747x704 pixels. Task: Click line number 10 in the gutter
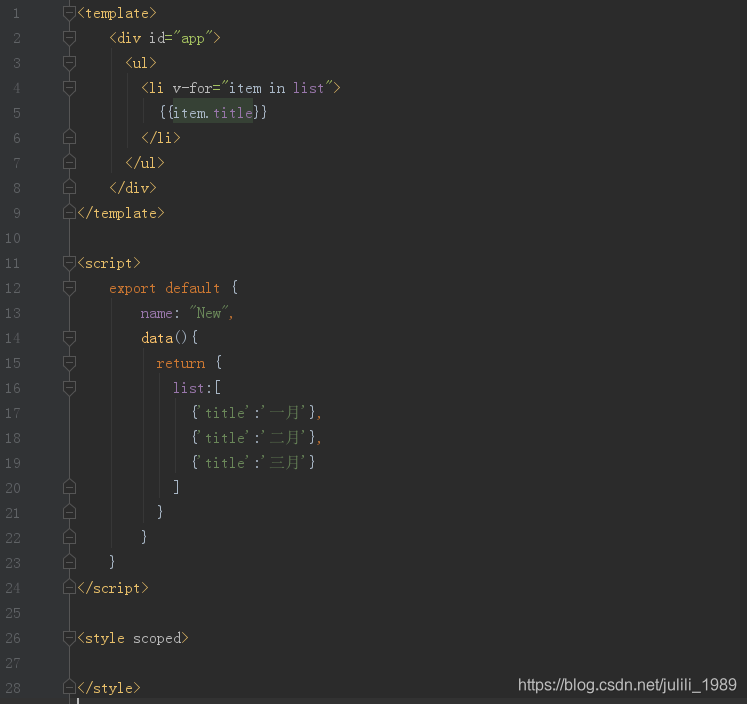pyautogui.click(x=13, y=238)
